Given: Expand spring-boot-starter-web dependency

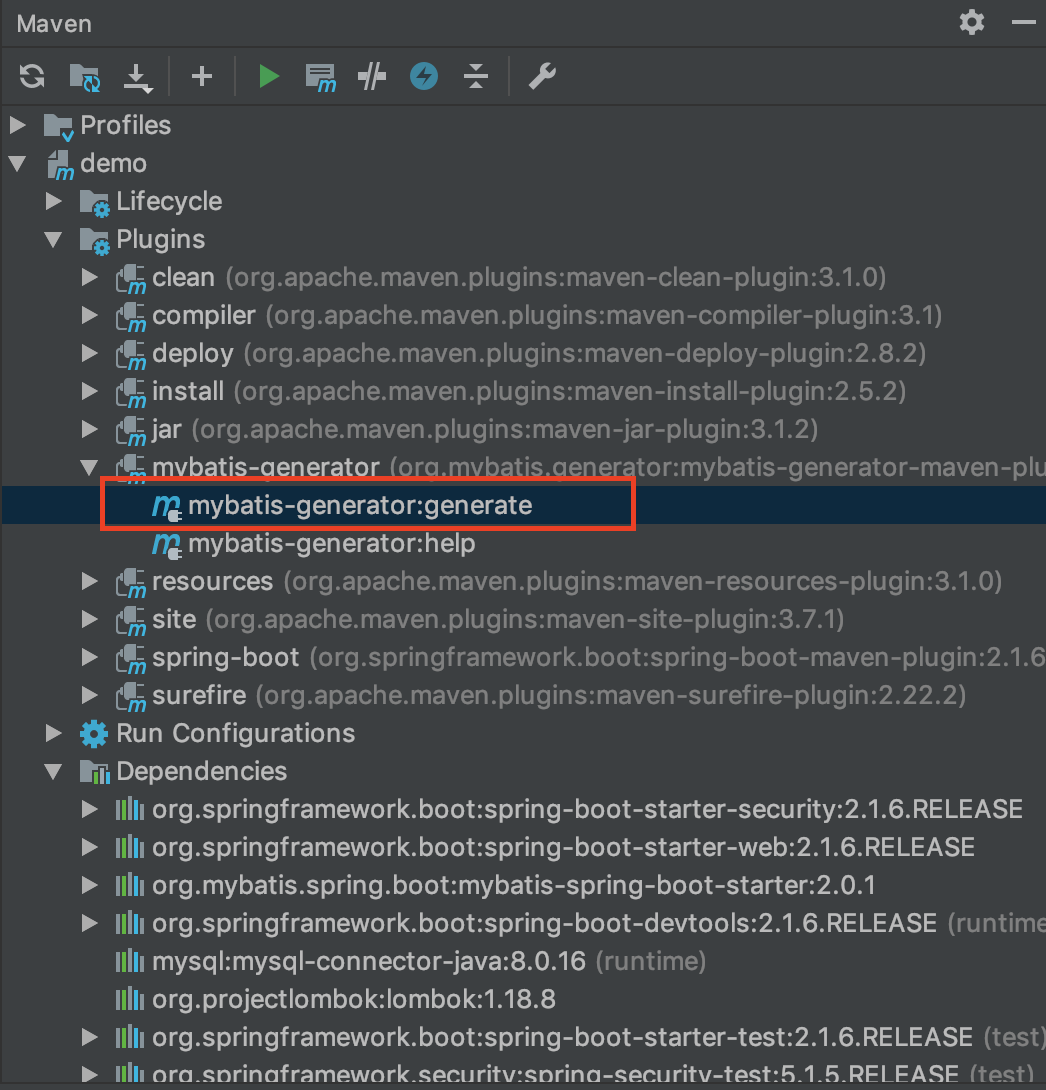Looking at the screenshot, I should 90,847.
